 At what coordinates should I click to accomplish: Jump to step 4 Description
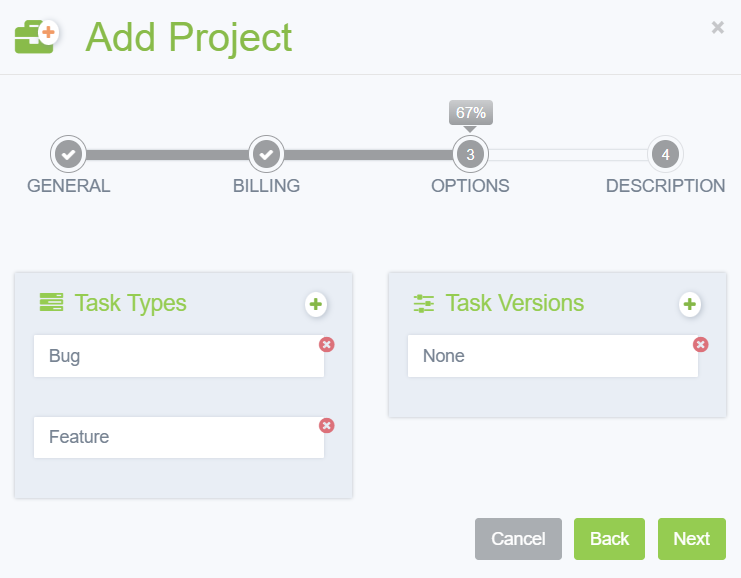point(665,155)
